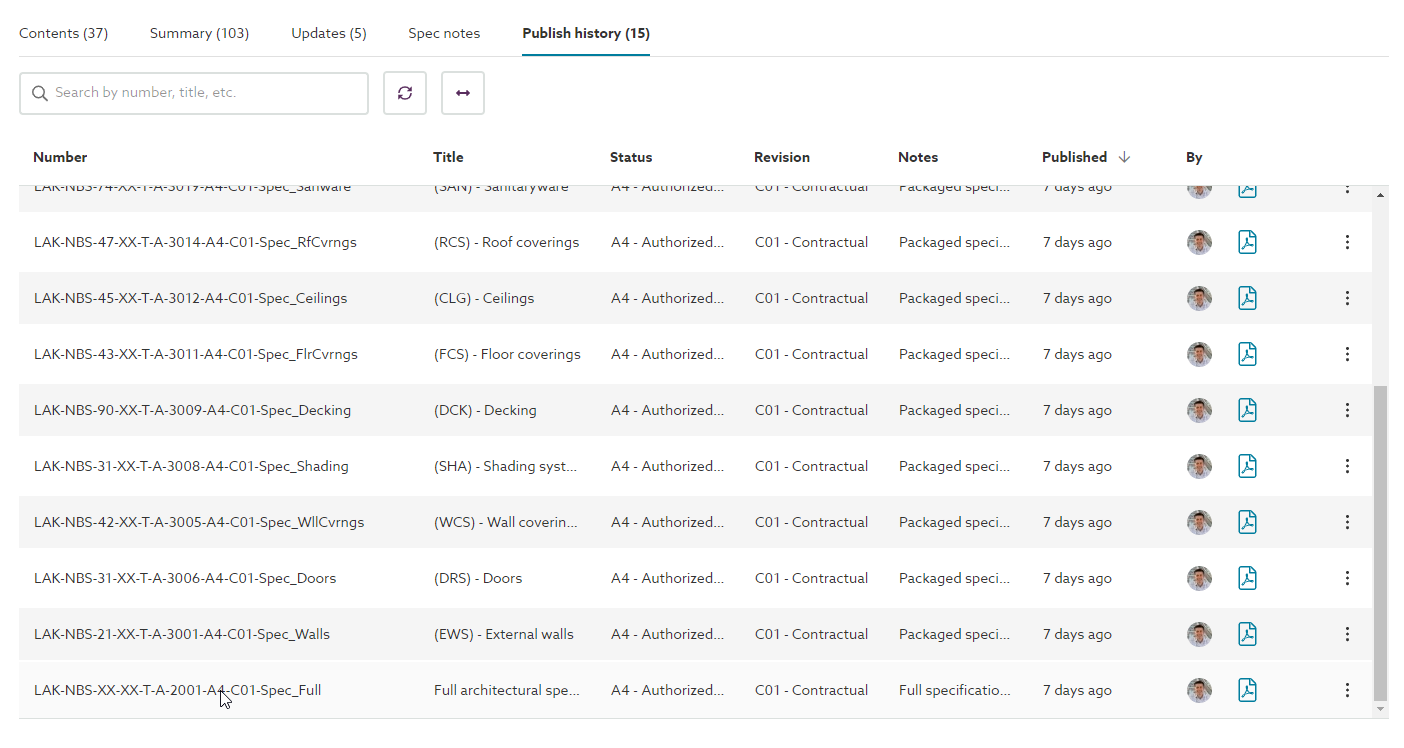The height and width of the screenshot is (748, 1404).
Task: Open the PDF for the External walls row
Action: 1247,634
